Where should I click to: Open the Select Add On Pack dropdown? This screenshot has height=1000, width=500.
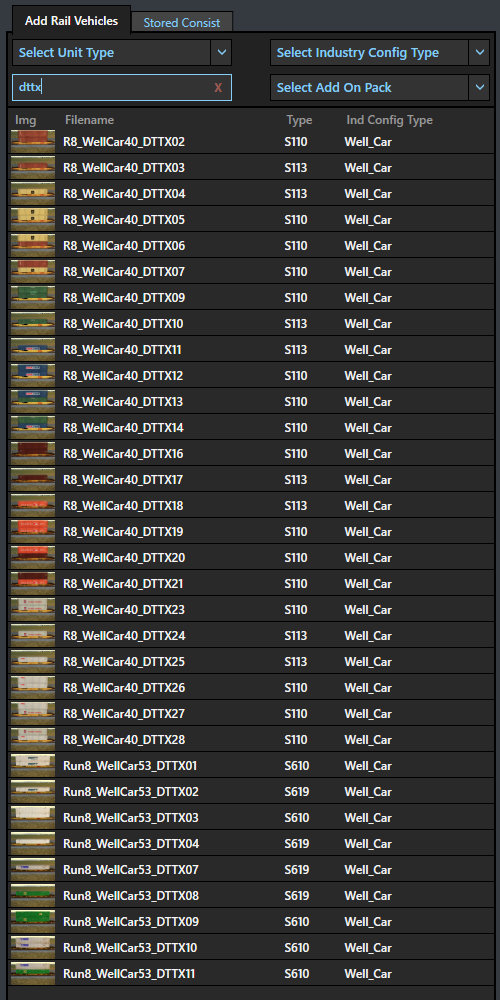379,87
